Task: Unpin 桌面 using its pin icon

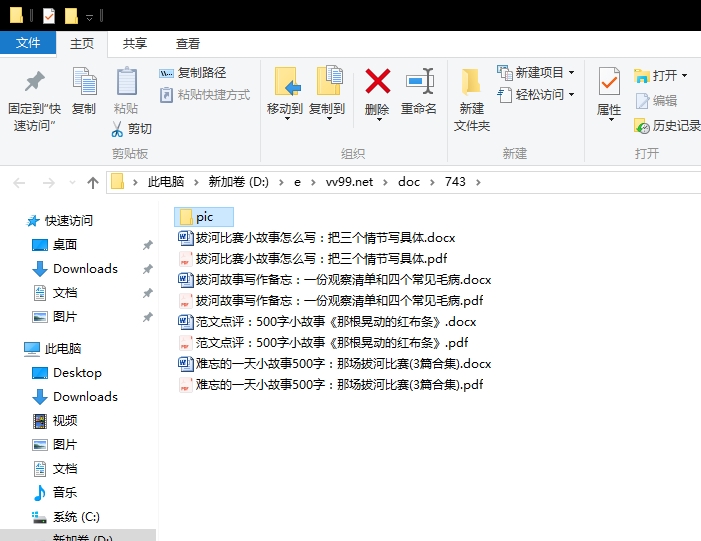Action: click(x=148, y=245)
